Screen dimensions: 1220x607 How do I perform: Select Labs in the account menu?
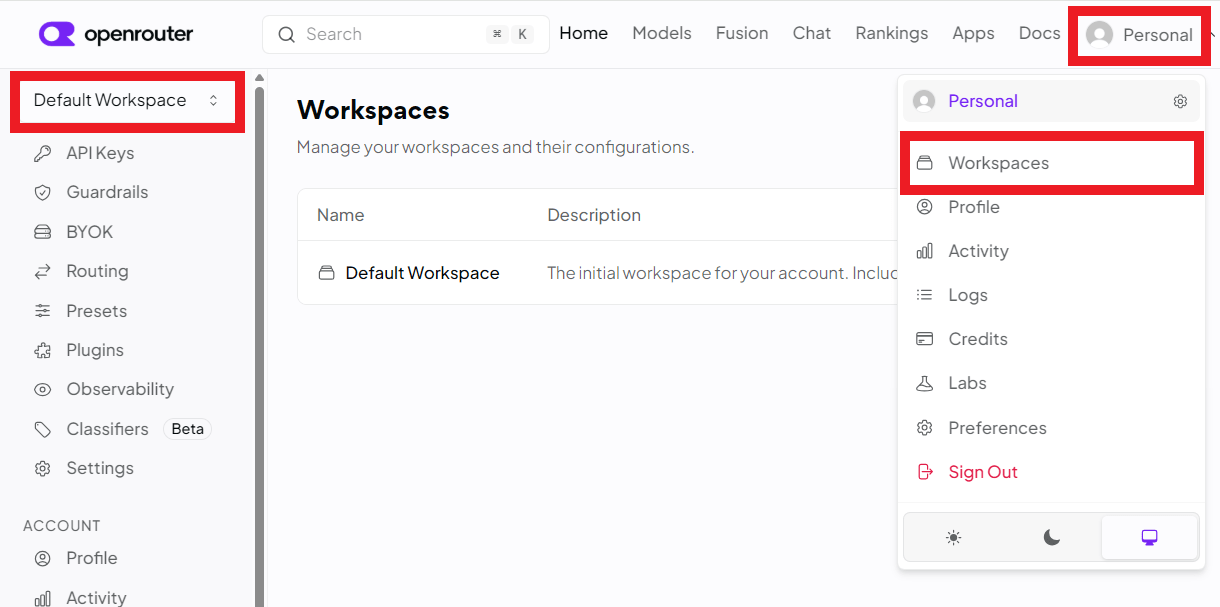point(1051,383)
